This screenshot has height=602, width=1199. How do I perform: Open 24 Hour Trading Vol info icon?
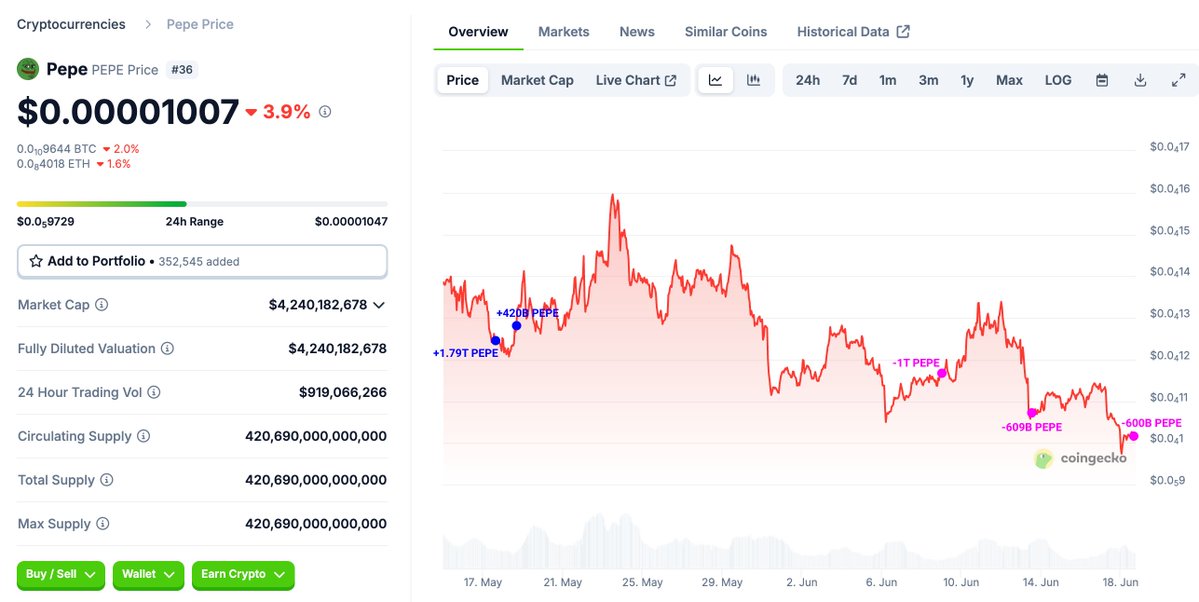coord(154,392)
